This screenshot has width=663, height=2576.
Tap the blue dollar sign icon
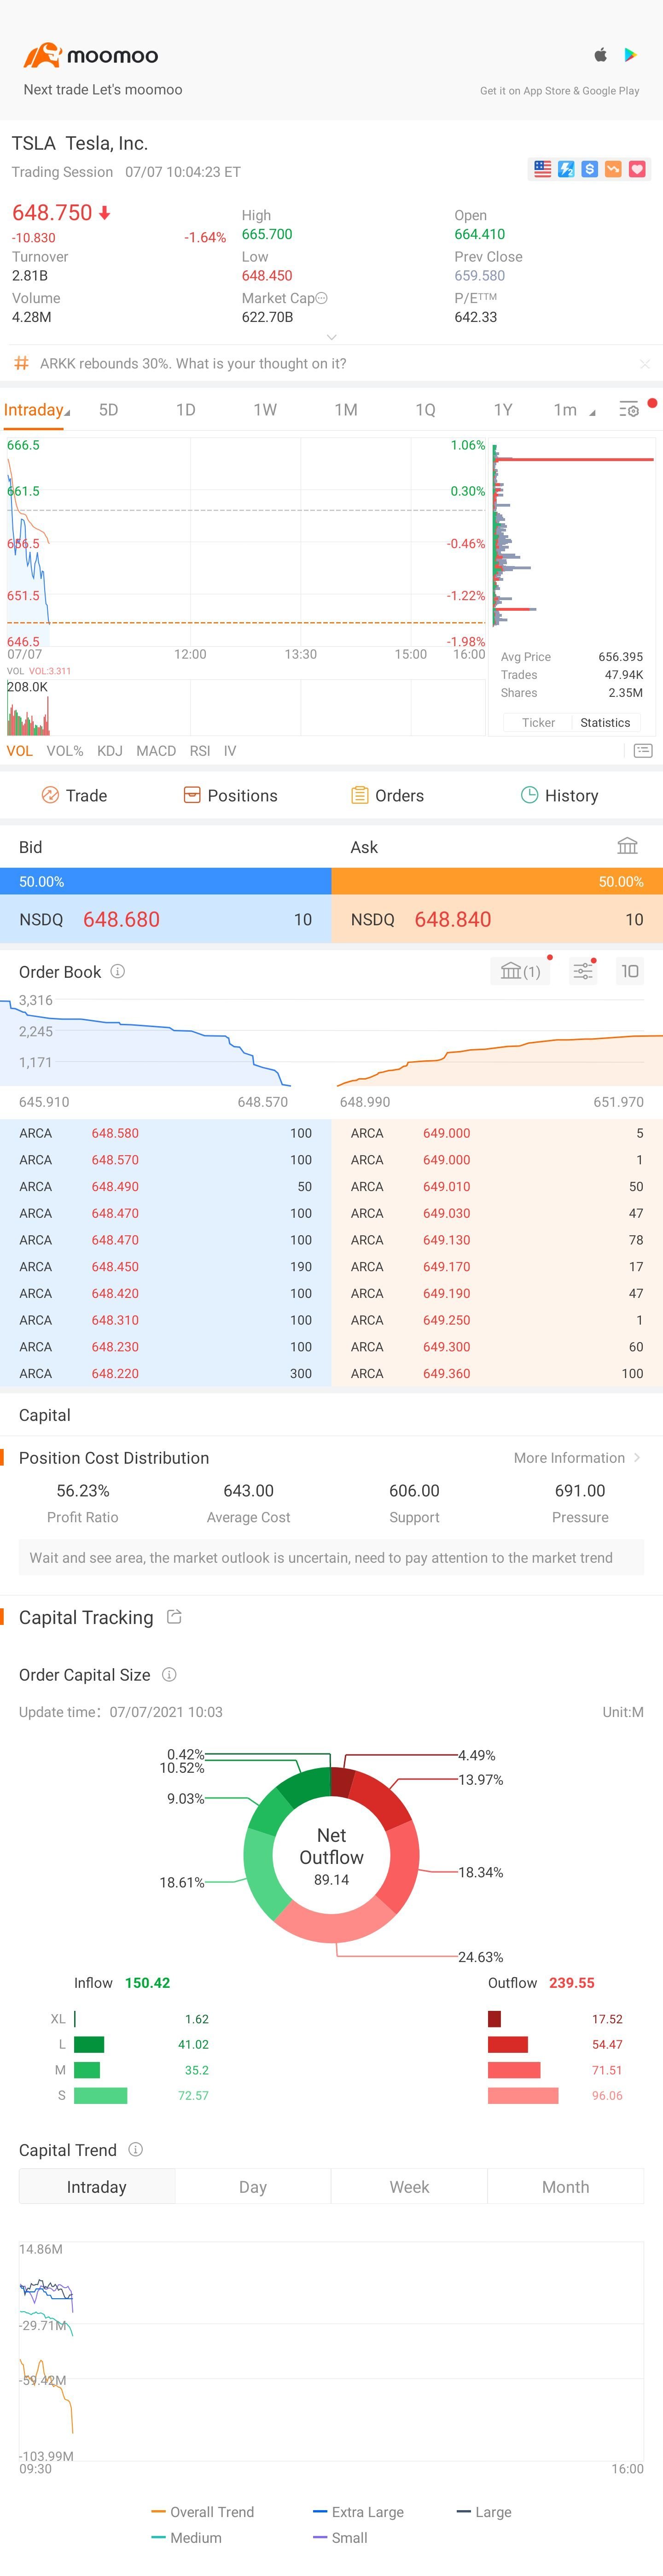tap(590, 169)
